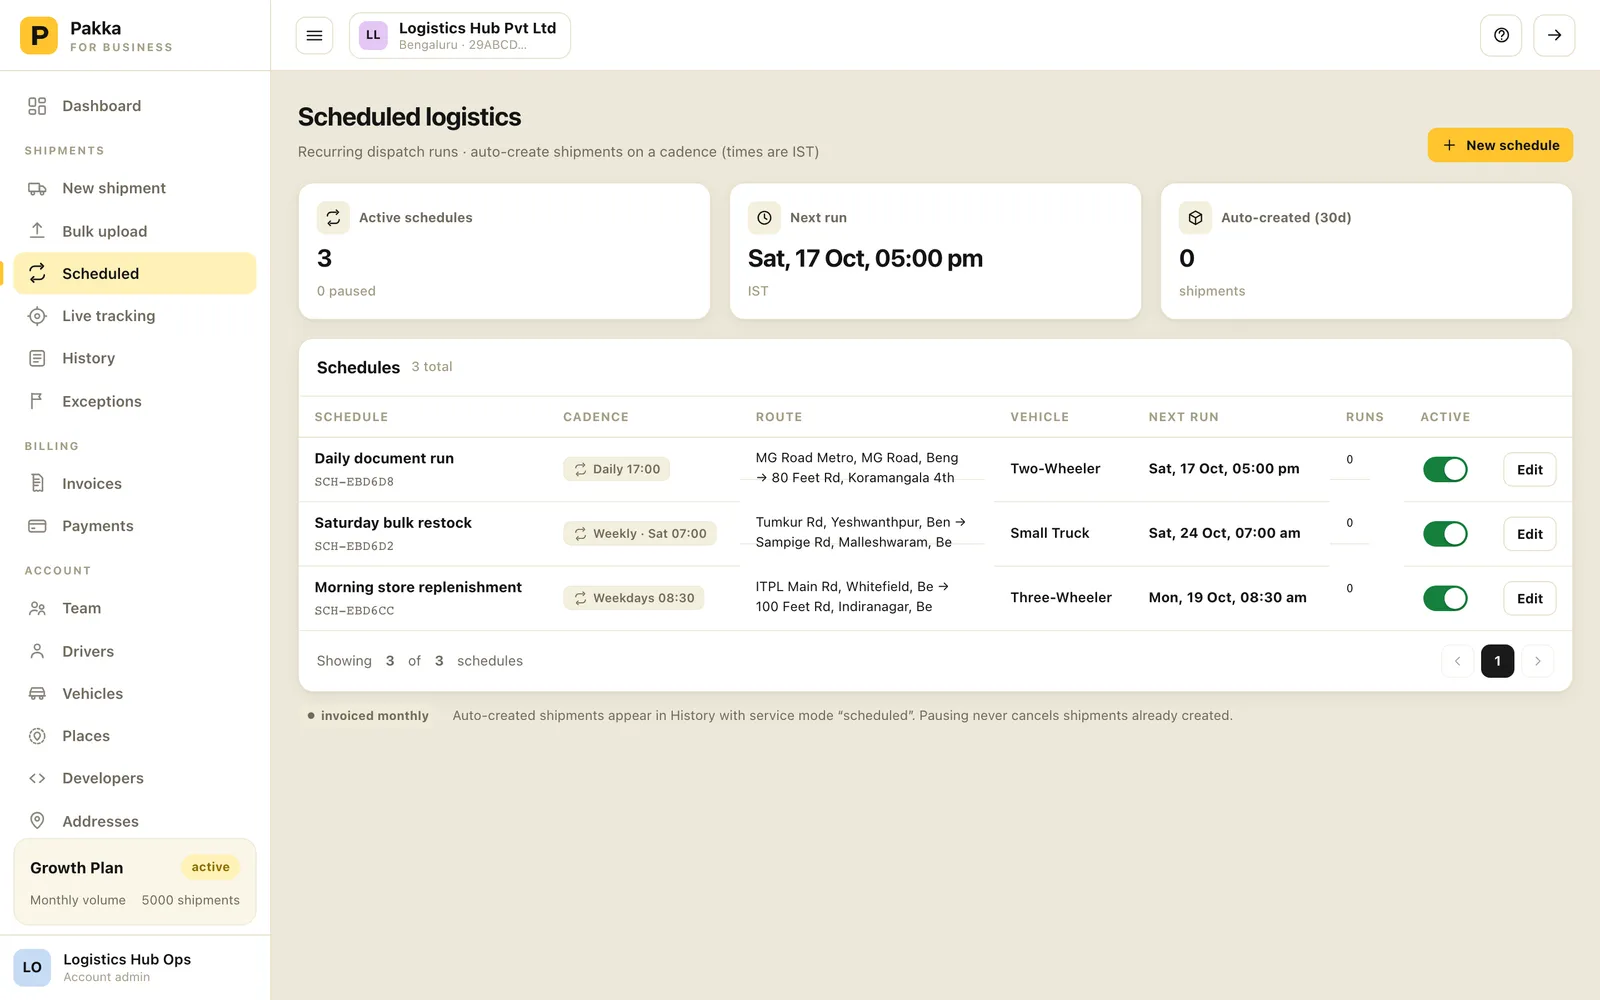Select page 1 in pagination
This screenshot has width=1600, height=1000.
coord(1497,661)
